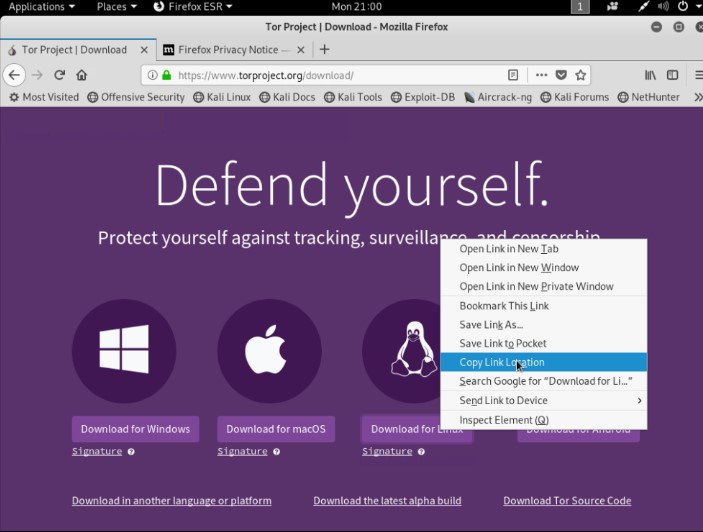Click Download for Windows button

135,429
